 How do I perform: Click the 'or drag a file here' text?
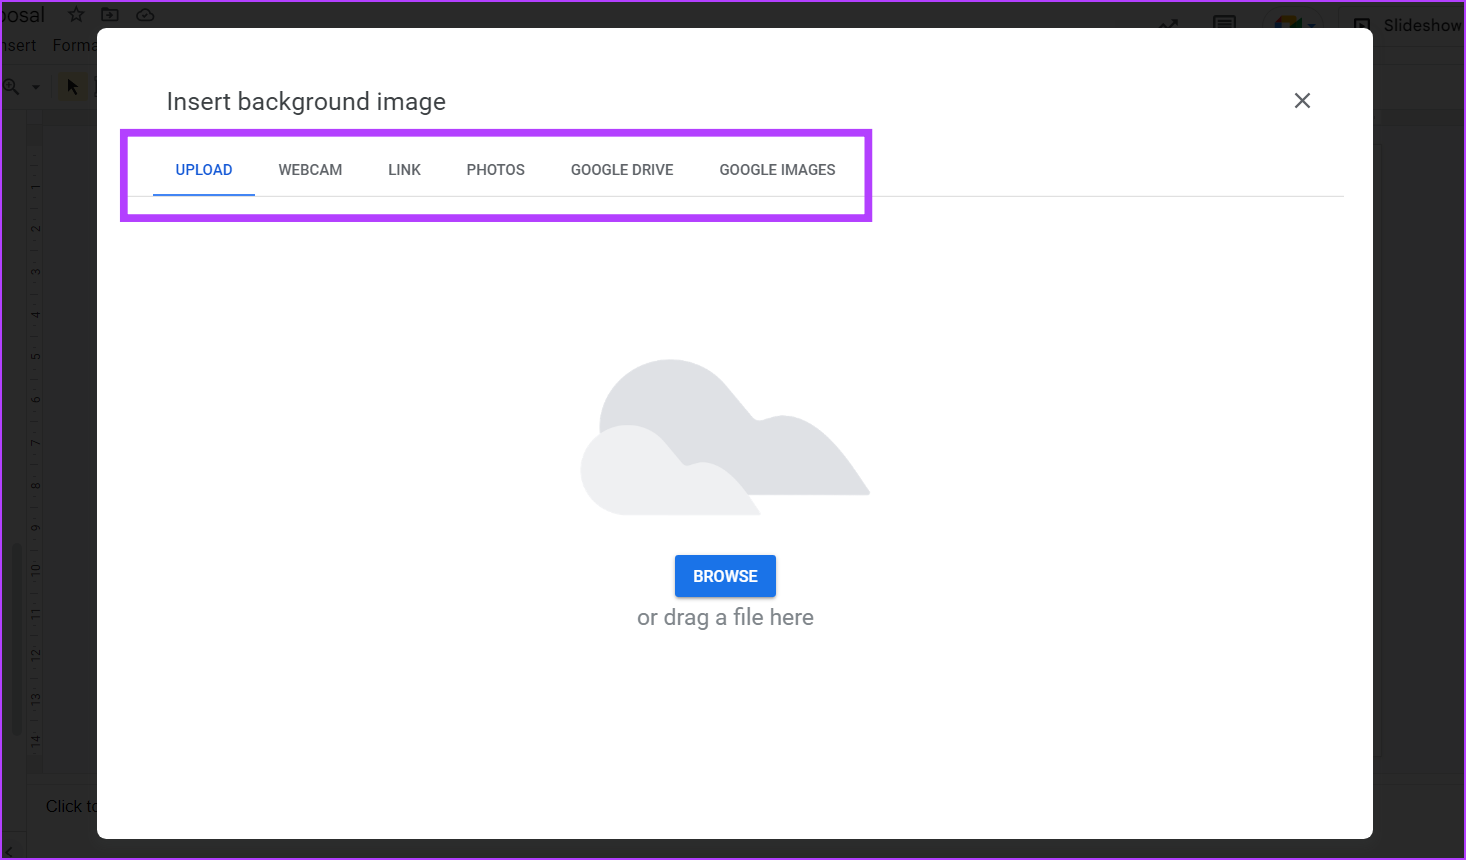tap(725, 618)
